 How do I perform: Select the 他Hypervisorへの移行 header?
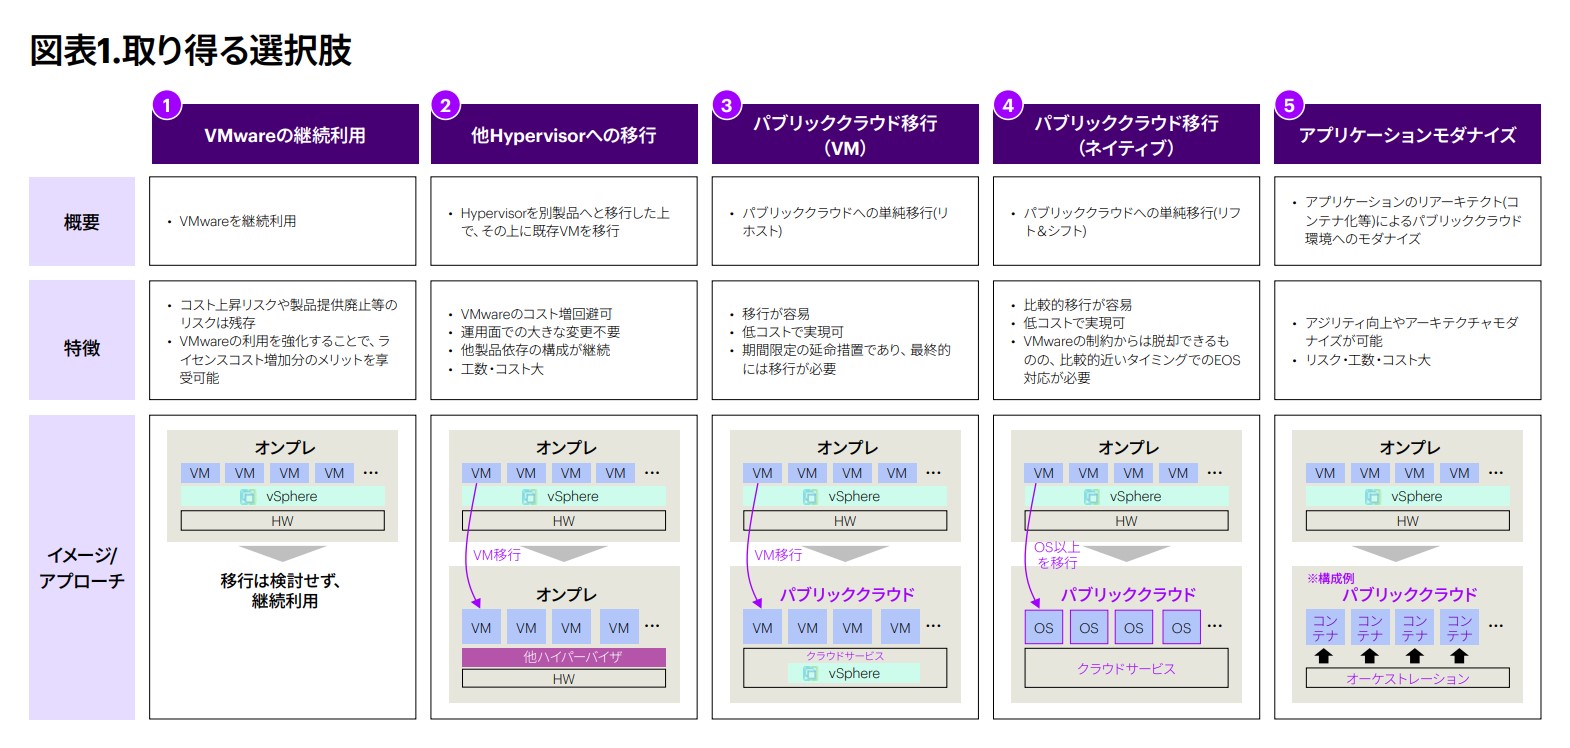(x=564, y=135)
